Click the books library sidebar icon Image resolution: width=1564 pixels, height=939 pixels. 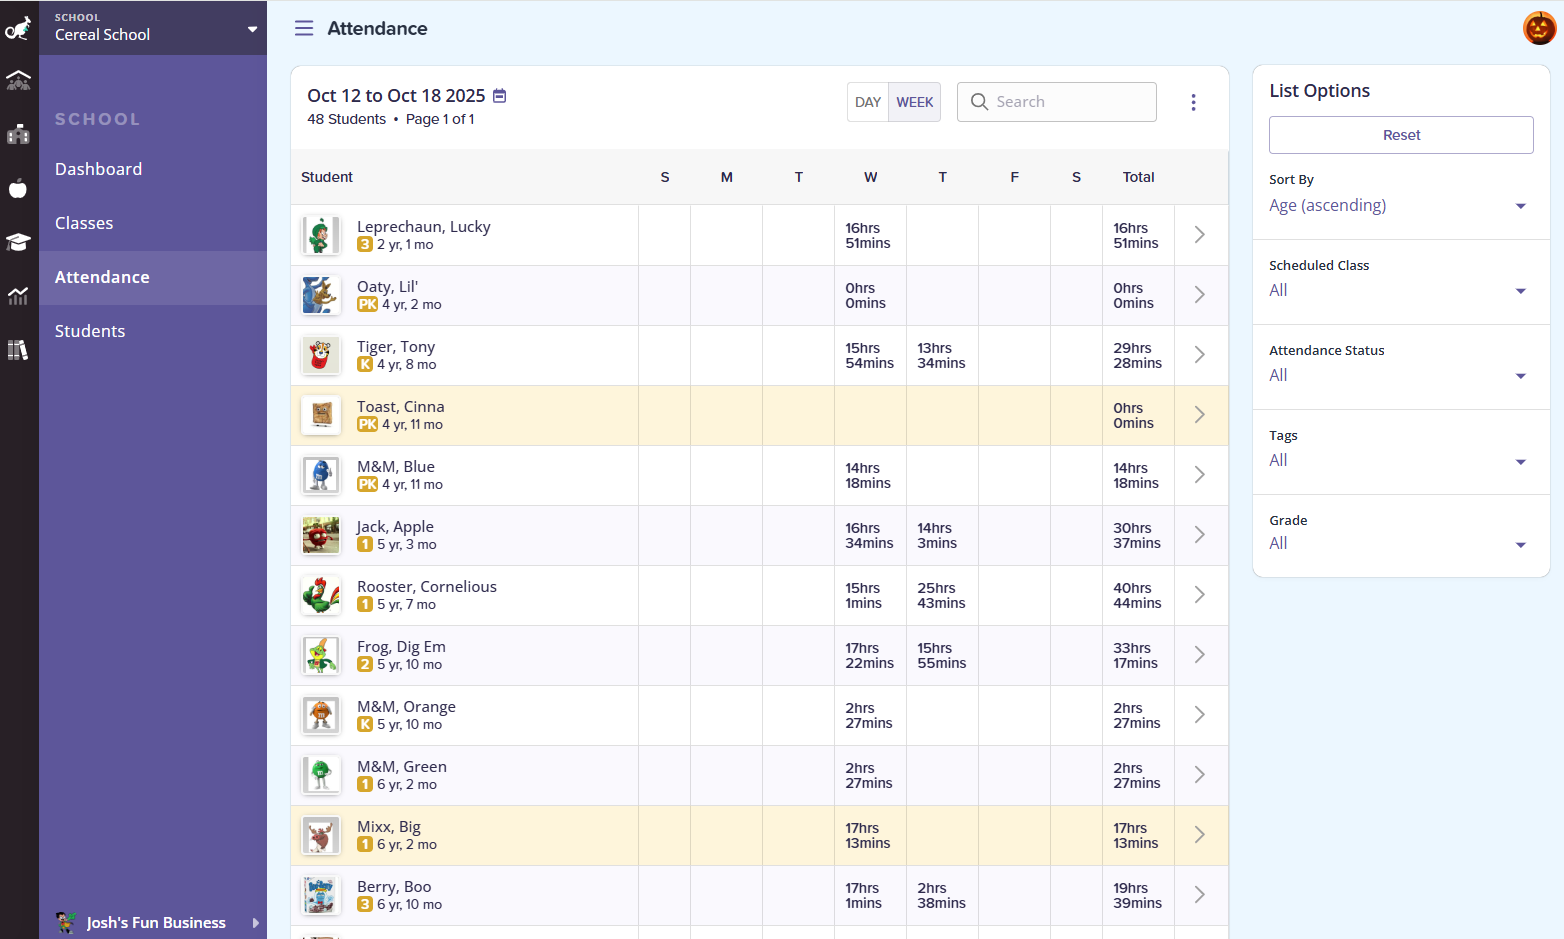[x=18, y=350]
